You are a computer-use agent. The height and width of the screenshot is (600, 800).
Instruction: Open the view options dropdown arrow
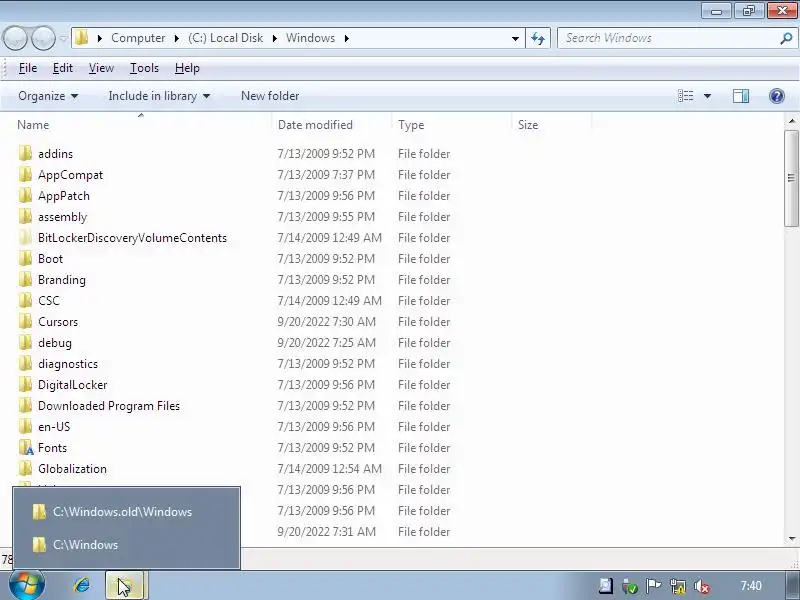[x=707, y=96]
